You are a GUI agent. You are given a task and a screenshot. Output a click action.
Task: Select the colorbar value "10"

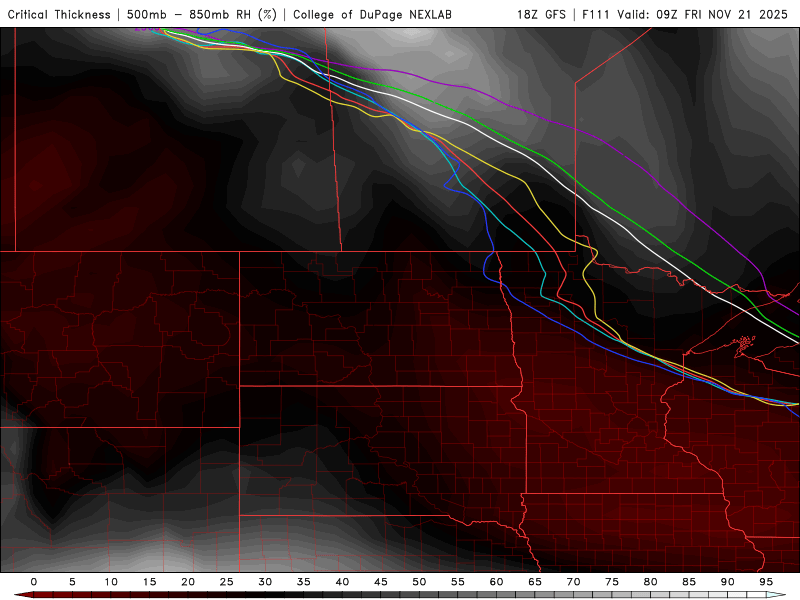tap(111, 582)
